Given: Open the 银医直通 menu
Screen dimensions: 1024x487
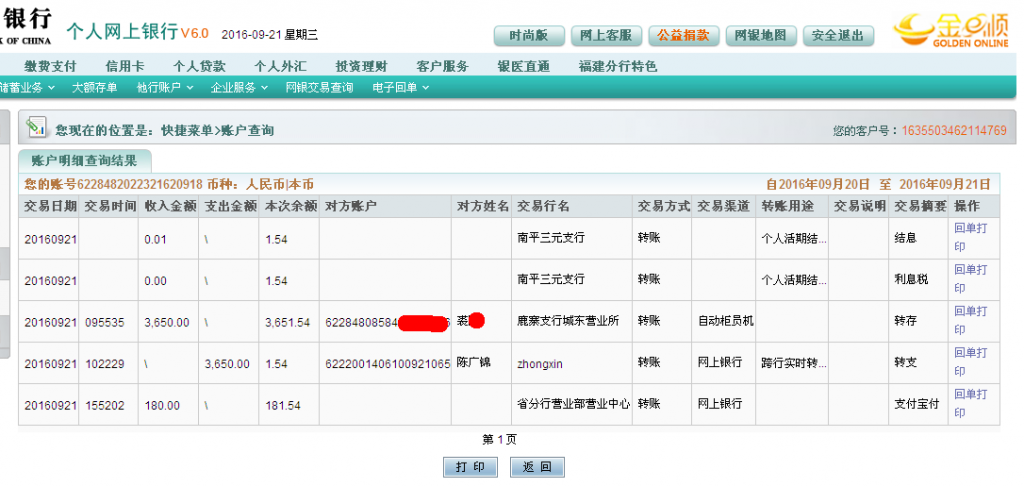Looking at the screenshot, I should (523, 66).
